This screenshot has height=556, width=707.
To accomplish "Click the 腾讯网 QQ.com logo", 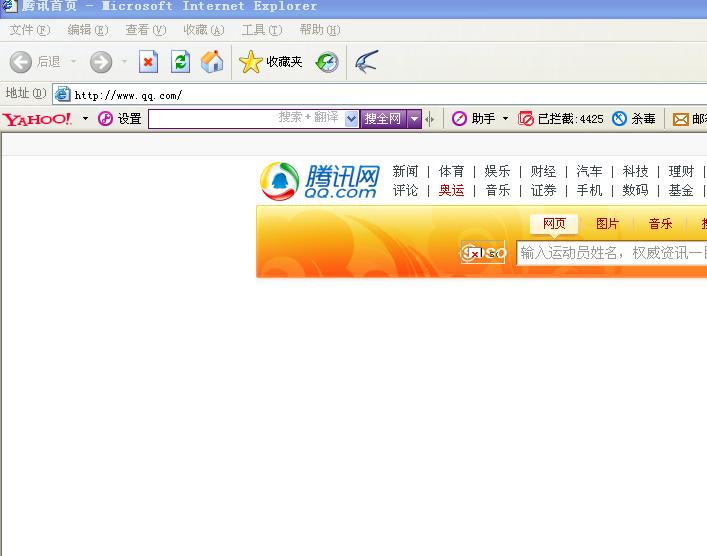I will tap(320, 181).
